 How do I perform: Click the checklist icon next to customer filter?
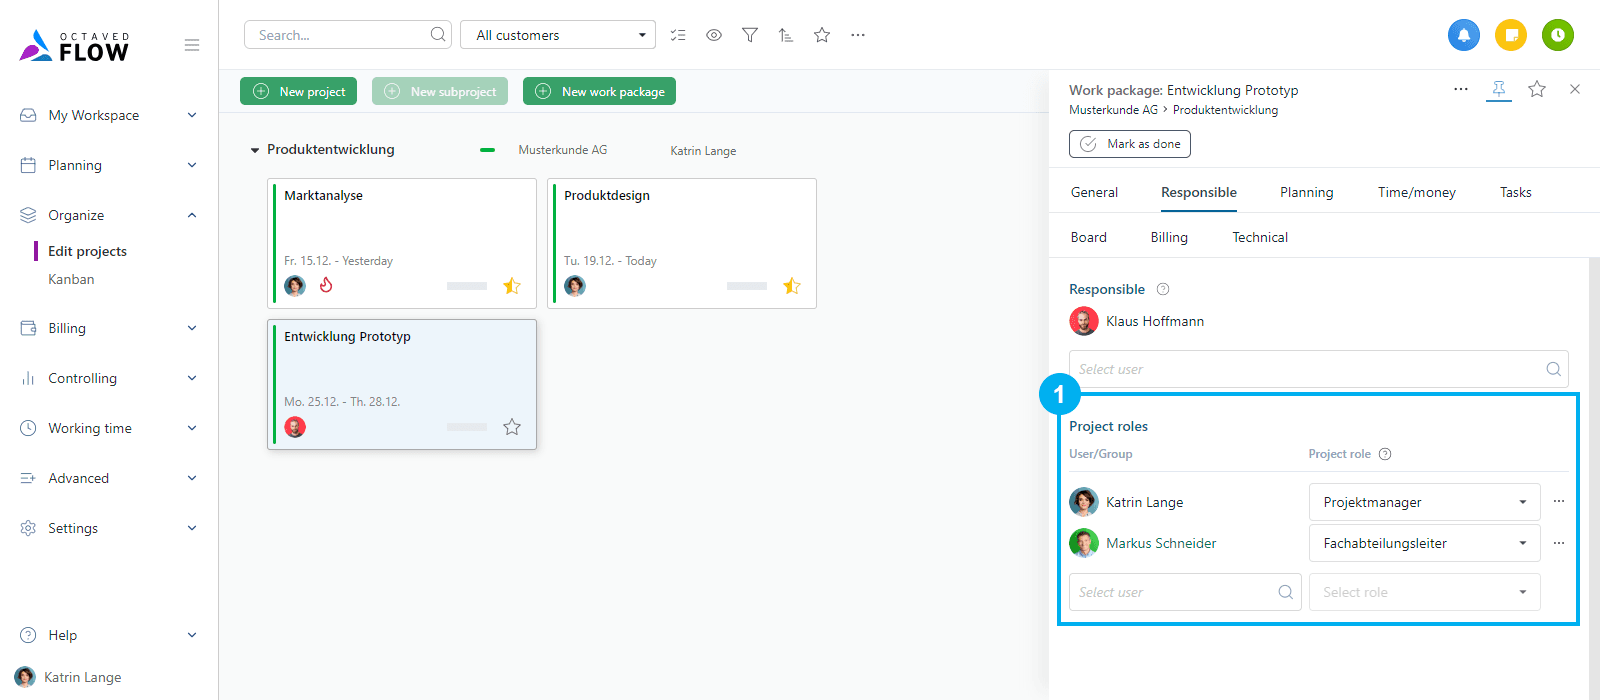[678, 35]
